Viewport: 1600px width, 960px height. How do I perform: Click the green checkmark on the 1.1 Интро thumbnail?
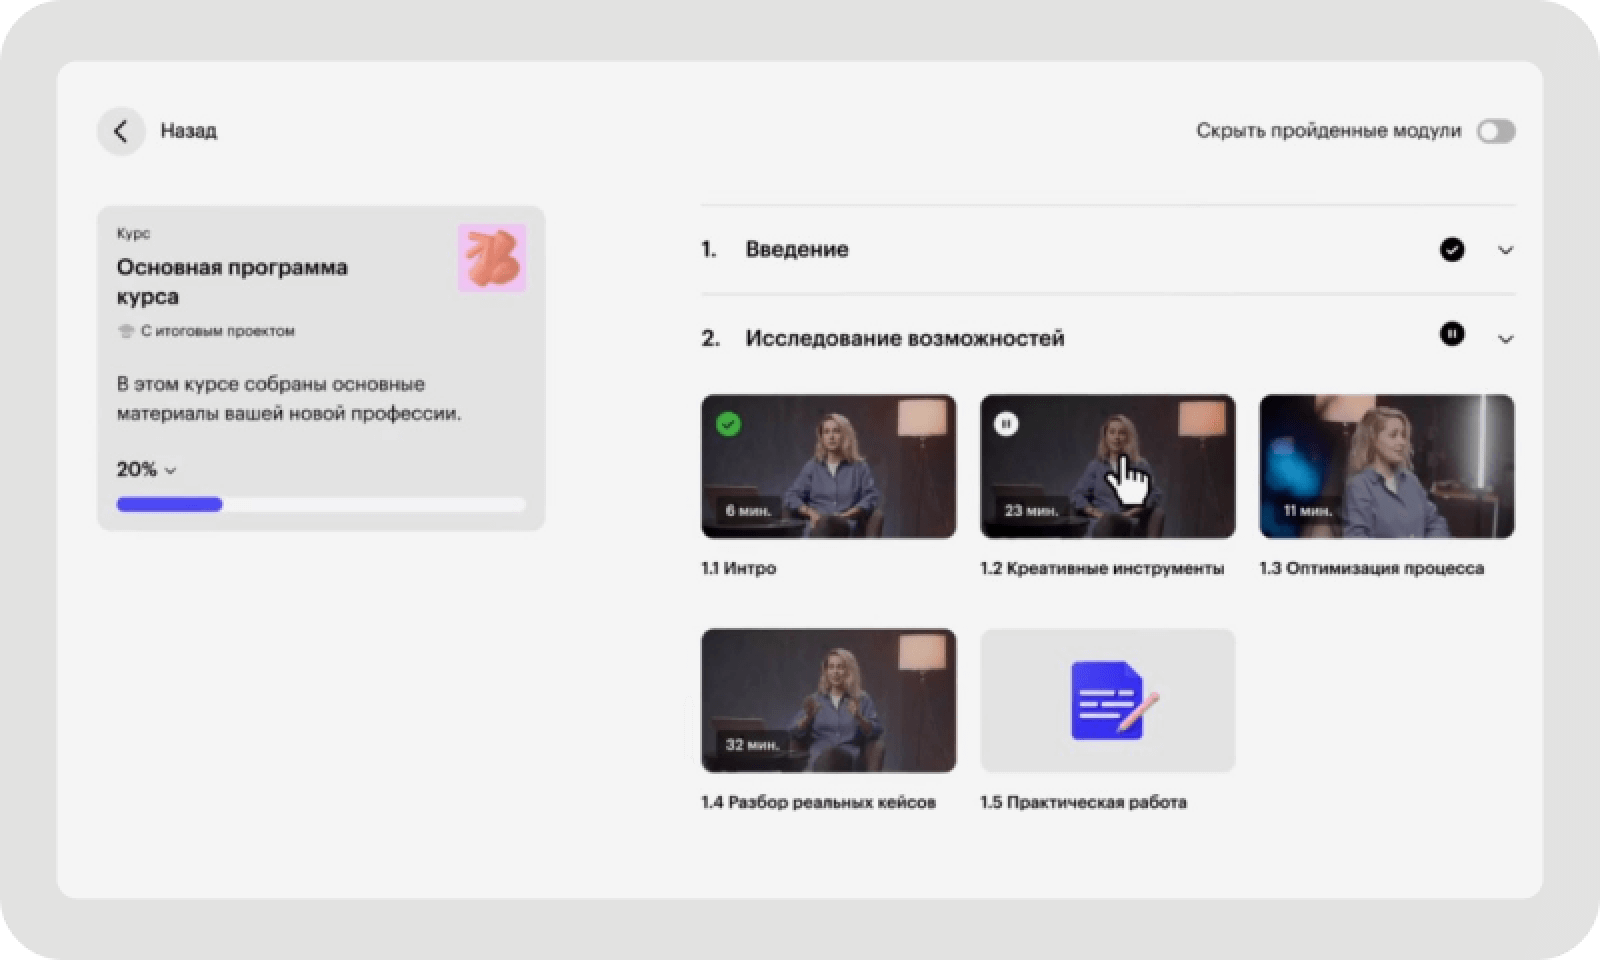(x=728, y=424)
